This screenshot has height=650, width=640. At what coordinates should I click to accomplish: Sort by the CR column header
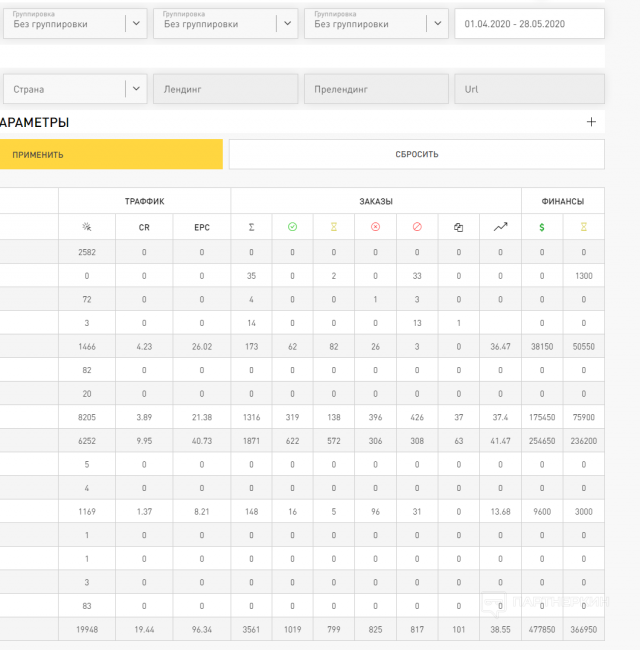(x=144, y=227)
